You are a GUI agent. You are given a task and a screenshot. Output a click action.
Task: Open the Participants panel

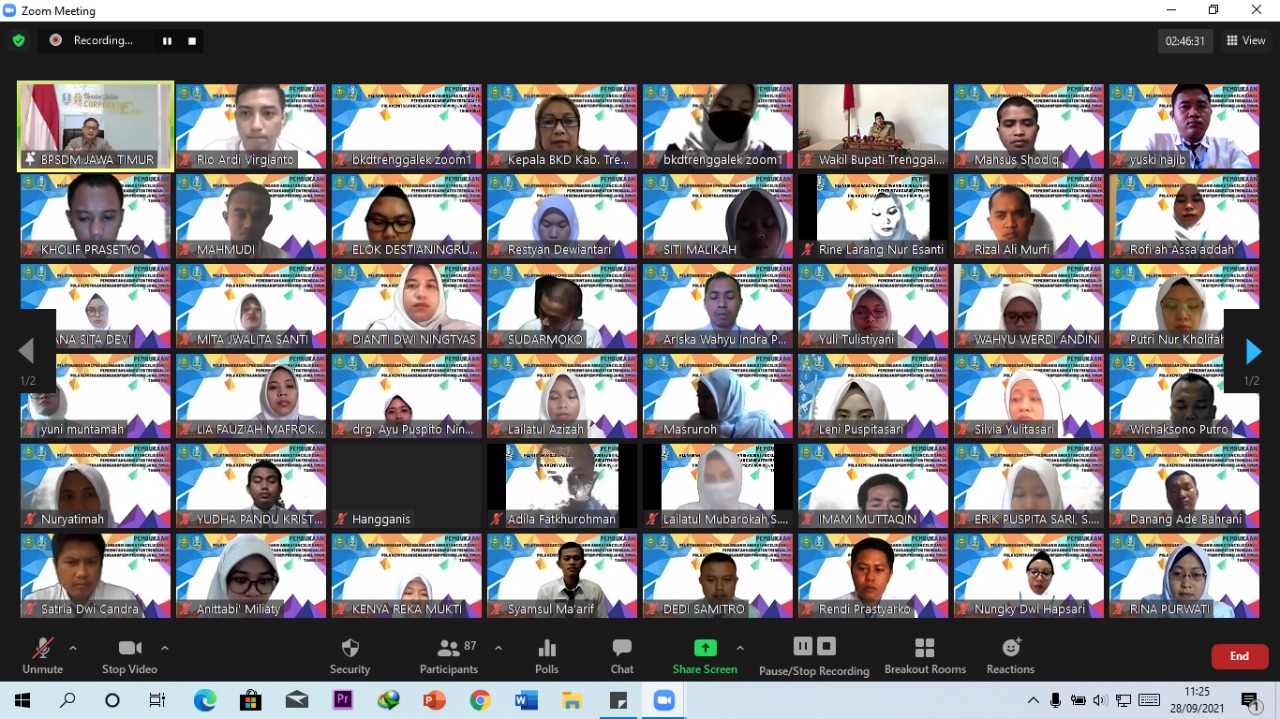[449, 655]
